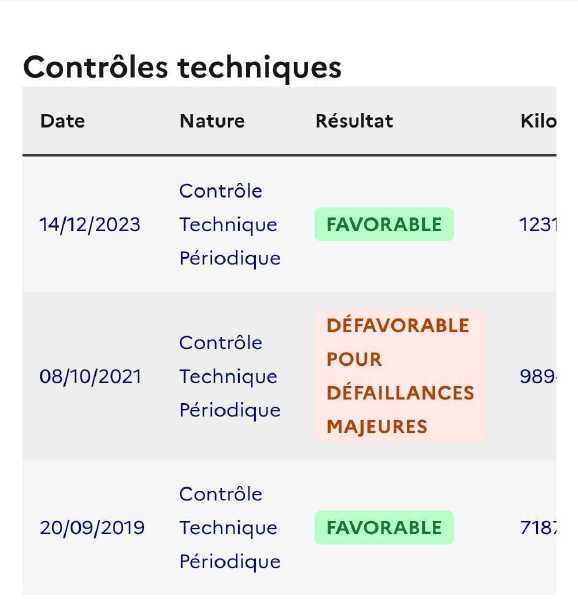This screenshot has width=578, height=600.
Task: Click the date 14/12/2023
Action: coord(90,225)
